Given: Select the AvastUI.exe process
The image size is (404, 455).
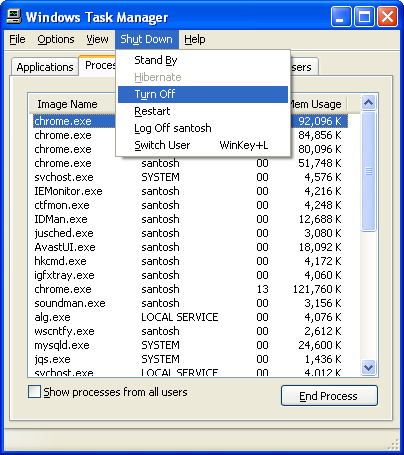Looking at the screenshot, I should pos(190,247).
